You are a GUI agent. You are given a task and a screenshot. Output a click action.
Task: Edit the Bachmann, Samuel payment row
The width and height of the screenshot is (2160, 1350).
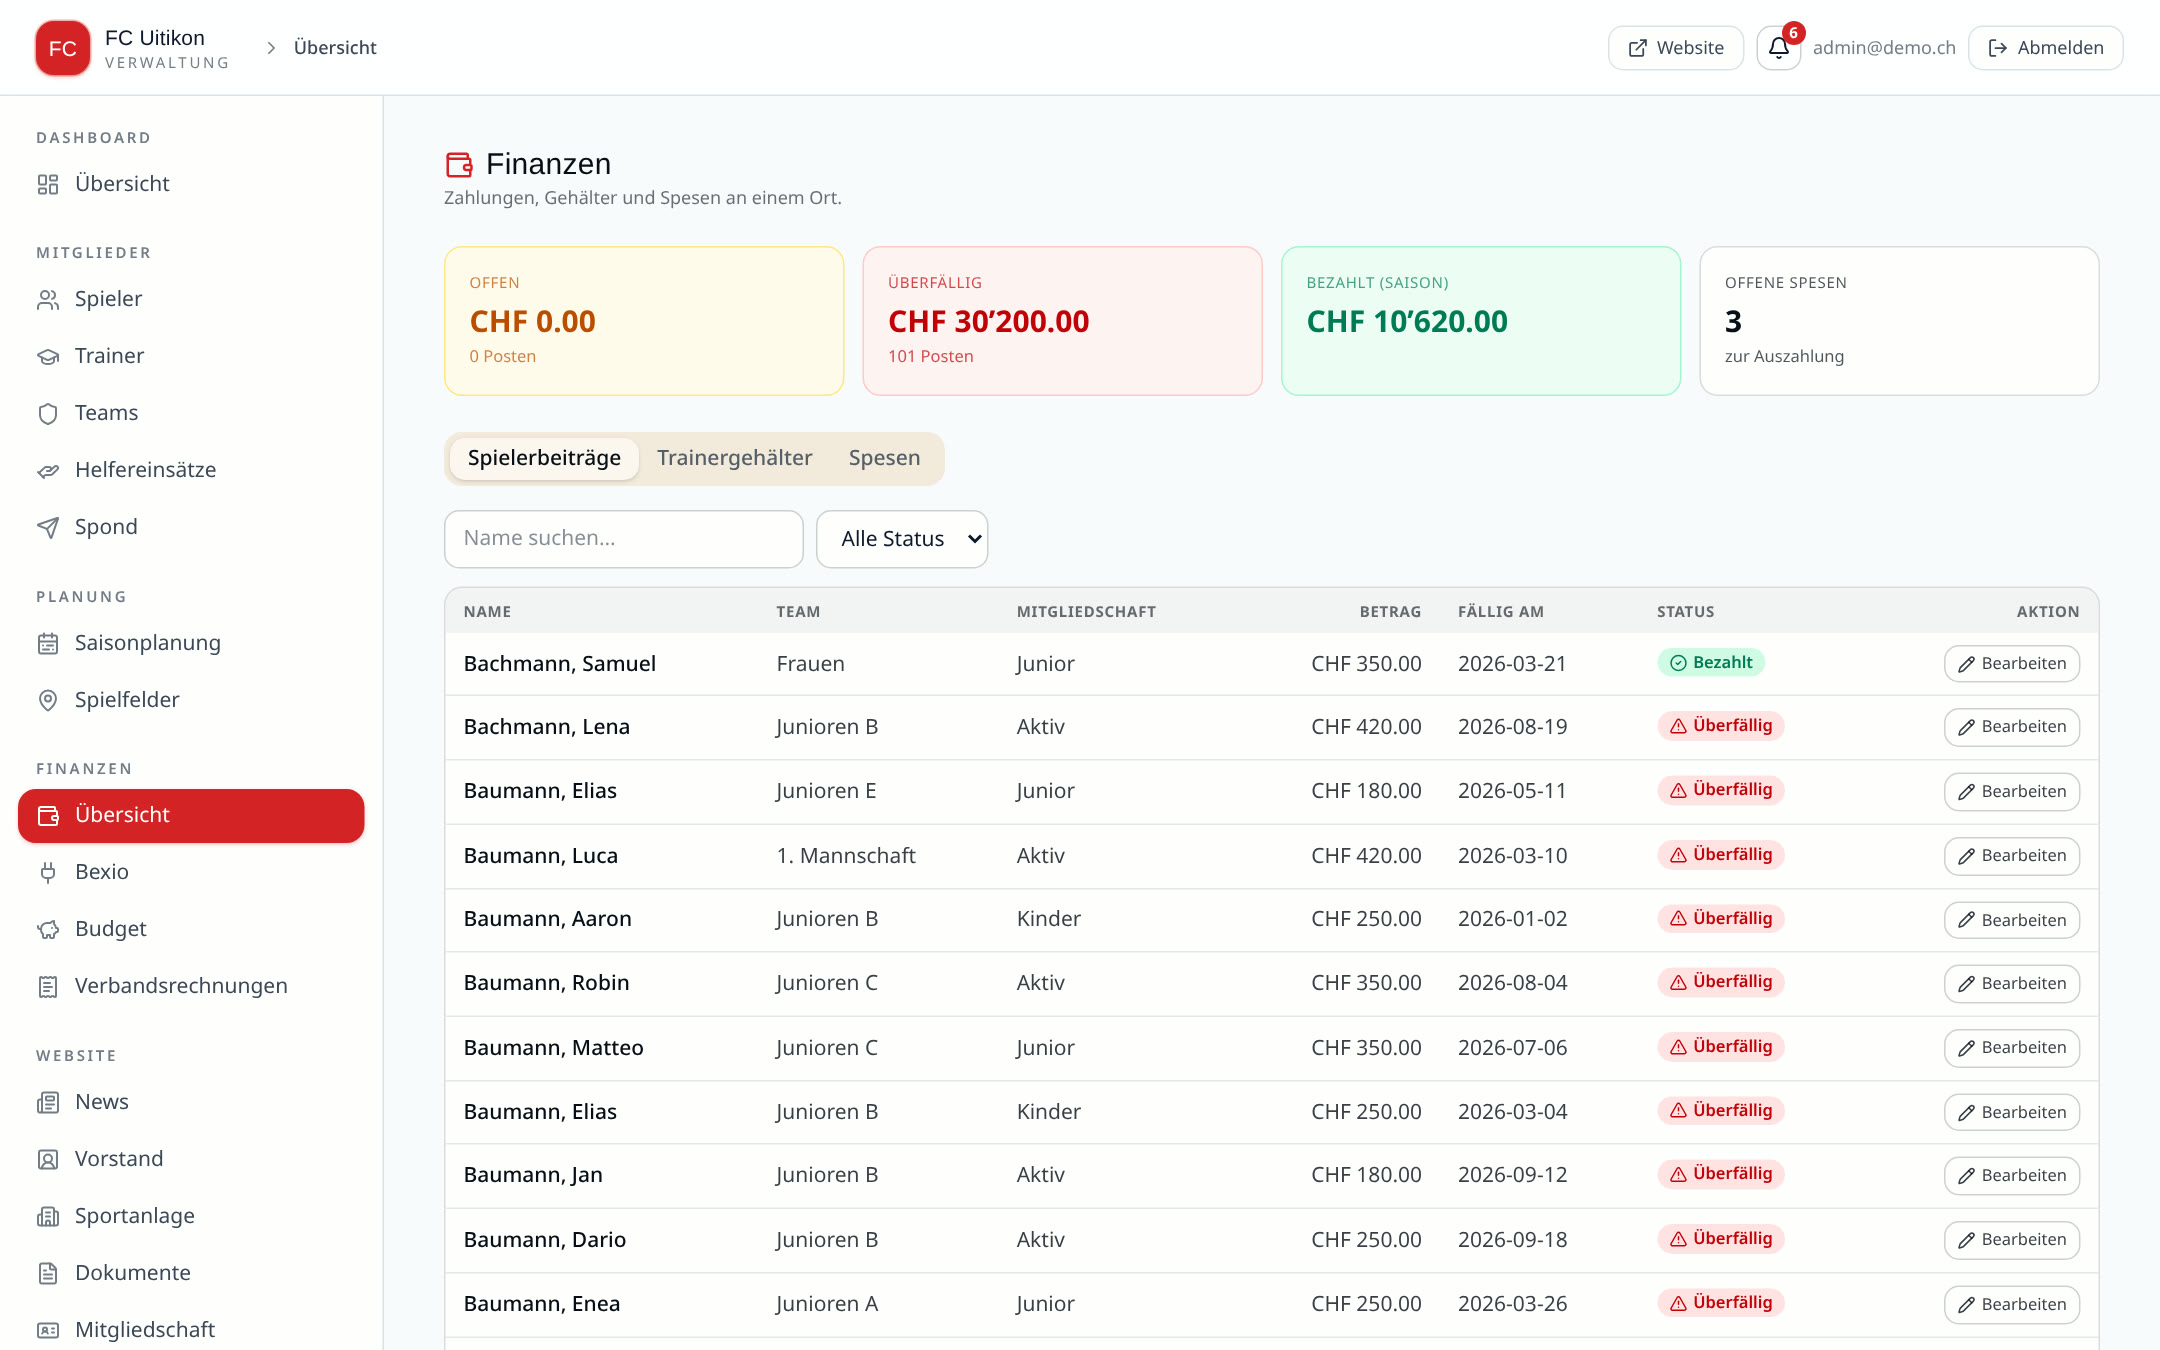pos(2012,664)
